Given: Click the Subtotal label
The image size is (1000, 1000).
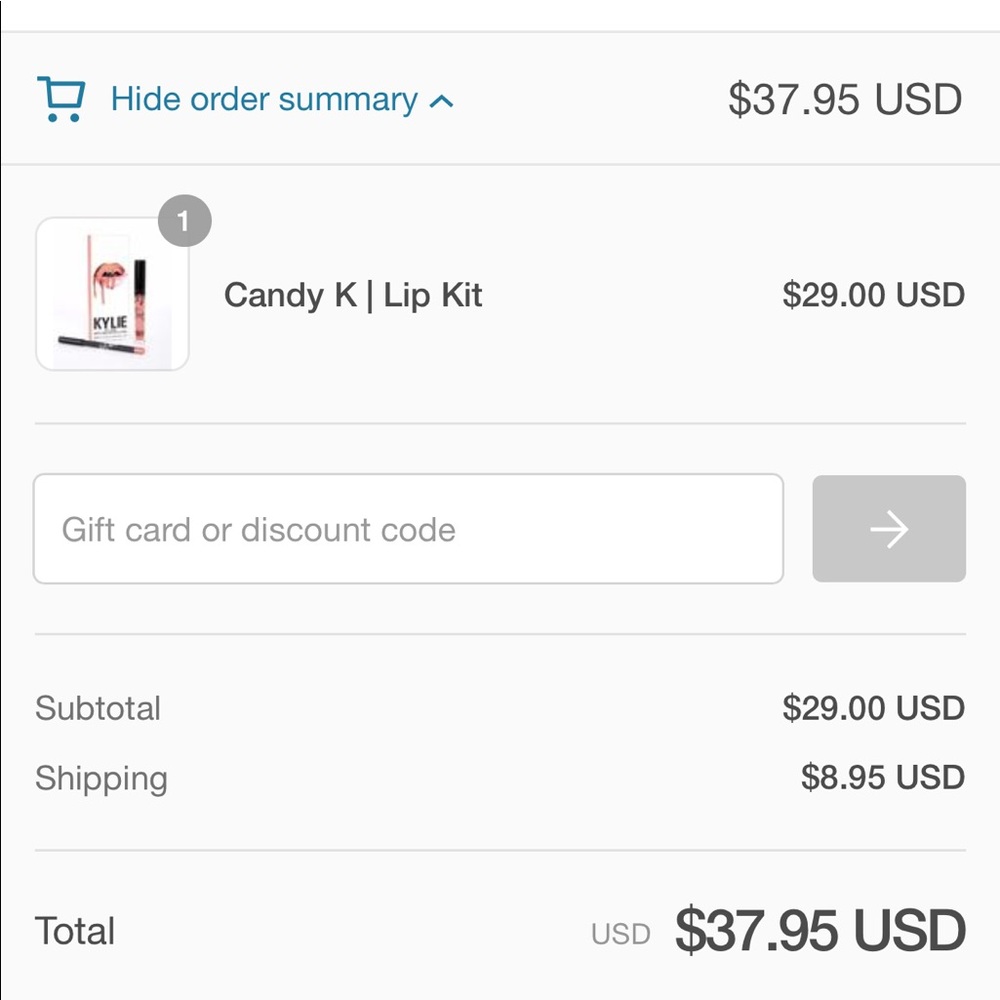Looking at the screenshot, I should (x=98, y=708).
